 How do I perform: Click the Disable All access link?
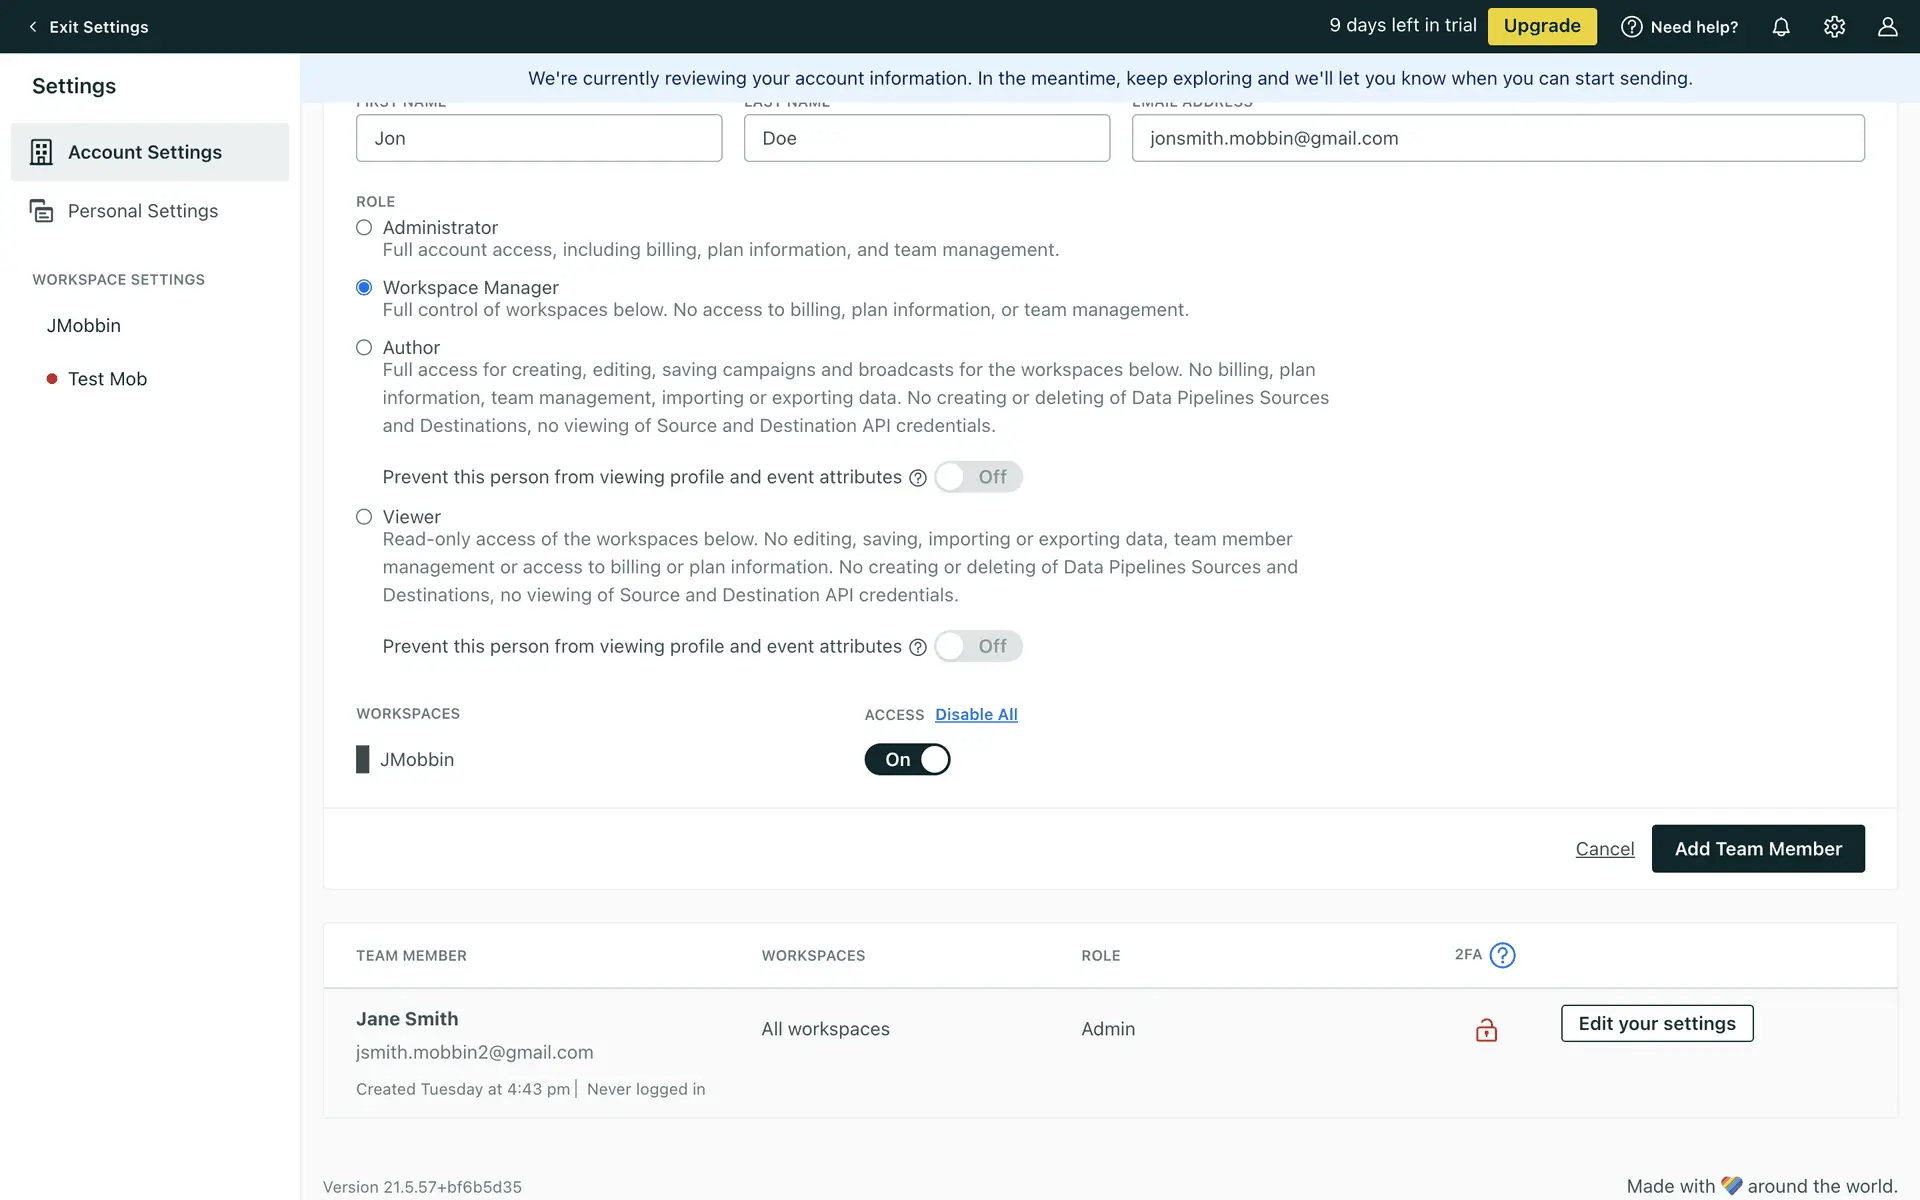tap(976, 715)
